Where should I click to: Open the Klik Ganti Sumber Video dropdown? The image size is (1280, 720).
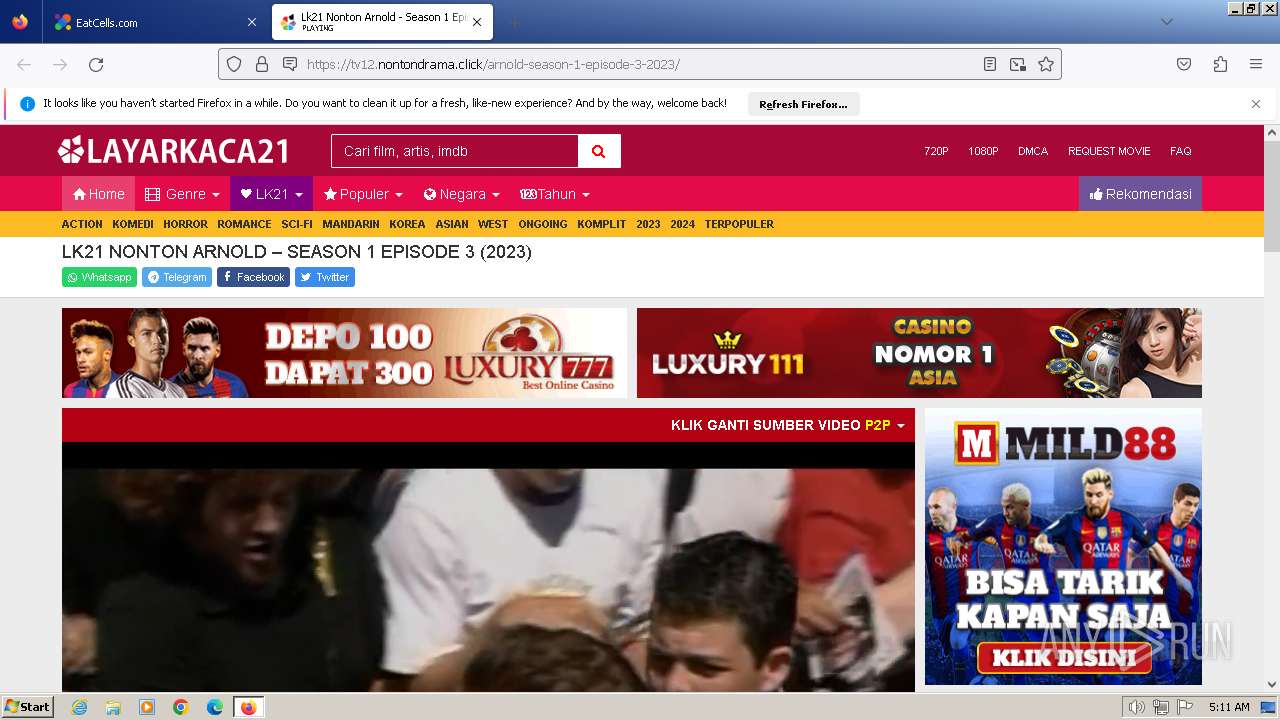pyautogui.click(x=787, y=425)
